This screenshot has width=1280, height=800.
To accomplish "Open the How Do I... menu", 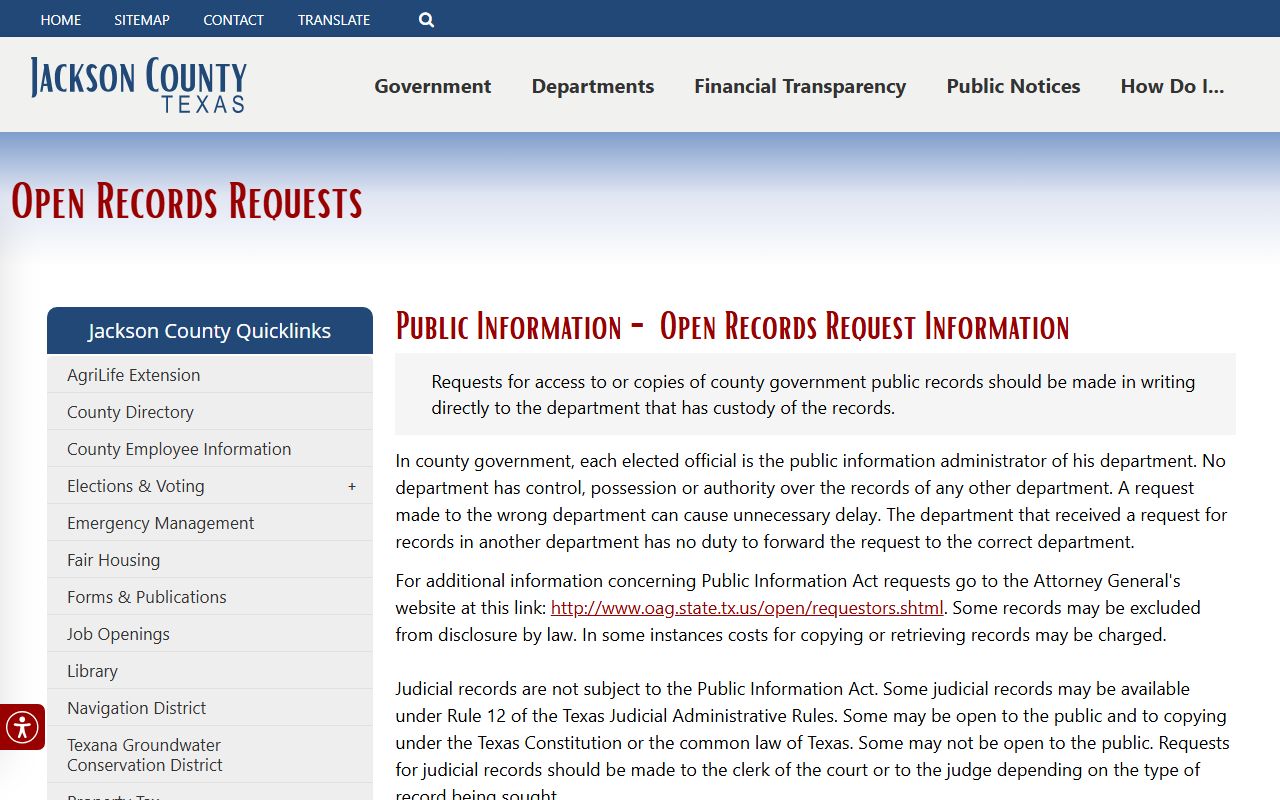I will click(x=1172, y=86).
